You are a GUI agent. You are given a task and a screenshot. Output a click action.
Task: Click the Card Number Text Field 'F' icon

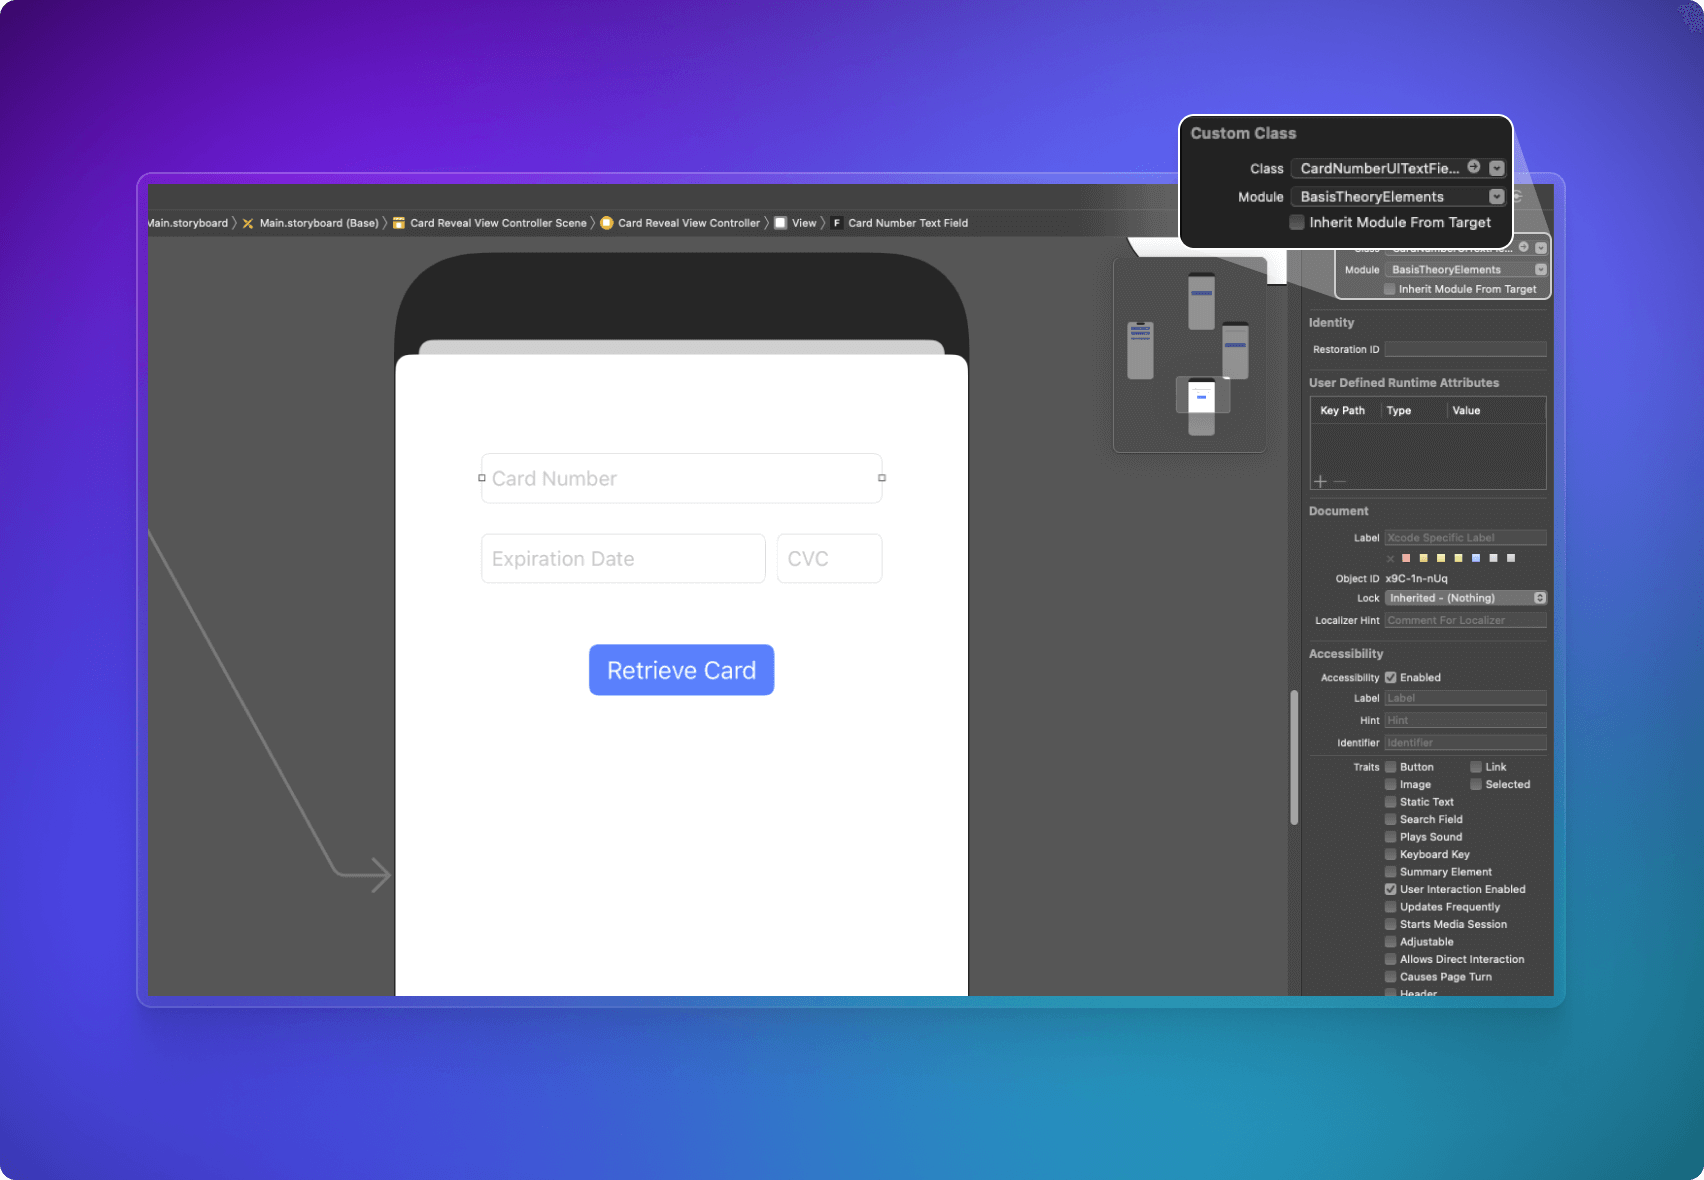836,223
